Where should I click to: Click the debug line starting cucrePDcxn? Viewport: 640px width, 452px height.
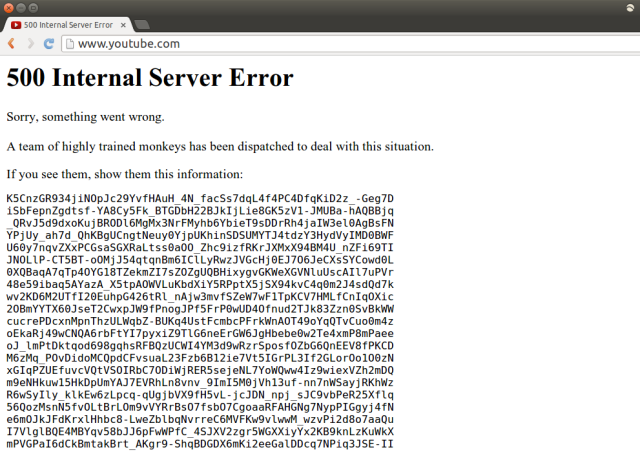click(x=200, y=321)
